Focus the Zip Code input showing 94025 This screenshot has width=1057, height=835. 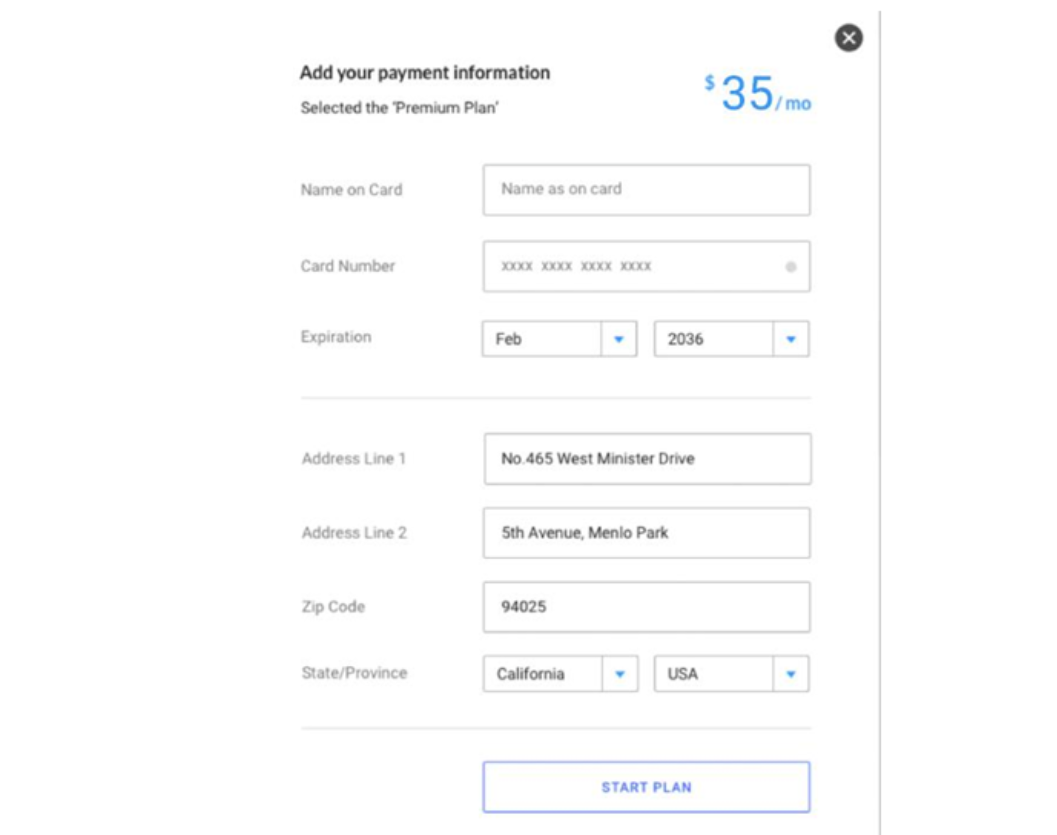(x=646, y=607)
